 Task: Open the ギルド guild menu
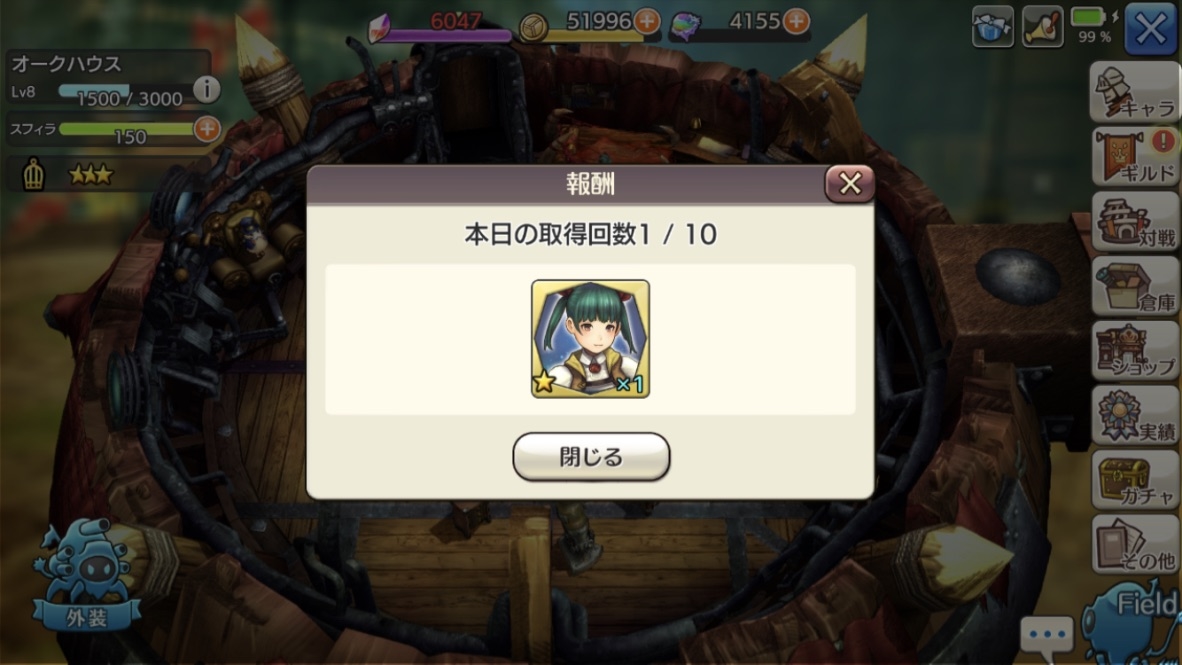click(x=1135, y=157)
